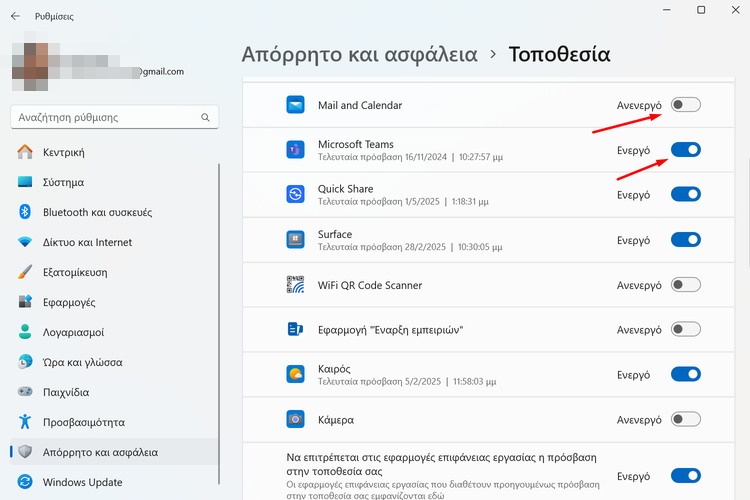Click the Bluetooth icon in sidebar
Screen dimensions: 750x500
(25, 212)
